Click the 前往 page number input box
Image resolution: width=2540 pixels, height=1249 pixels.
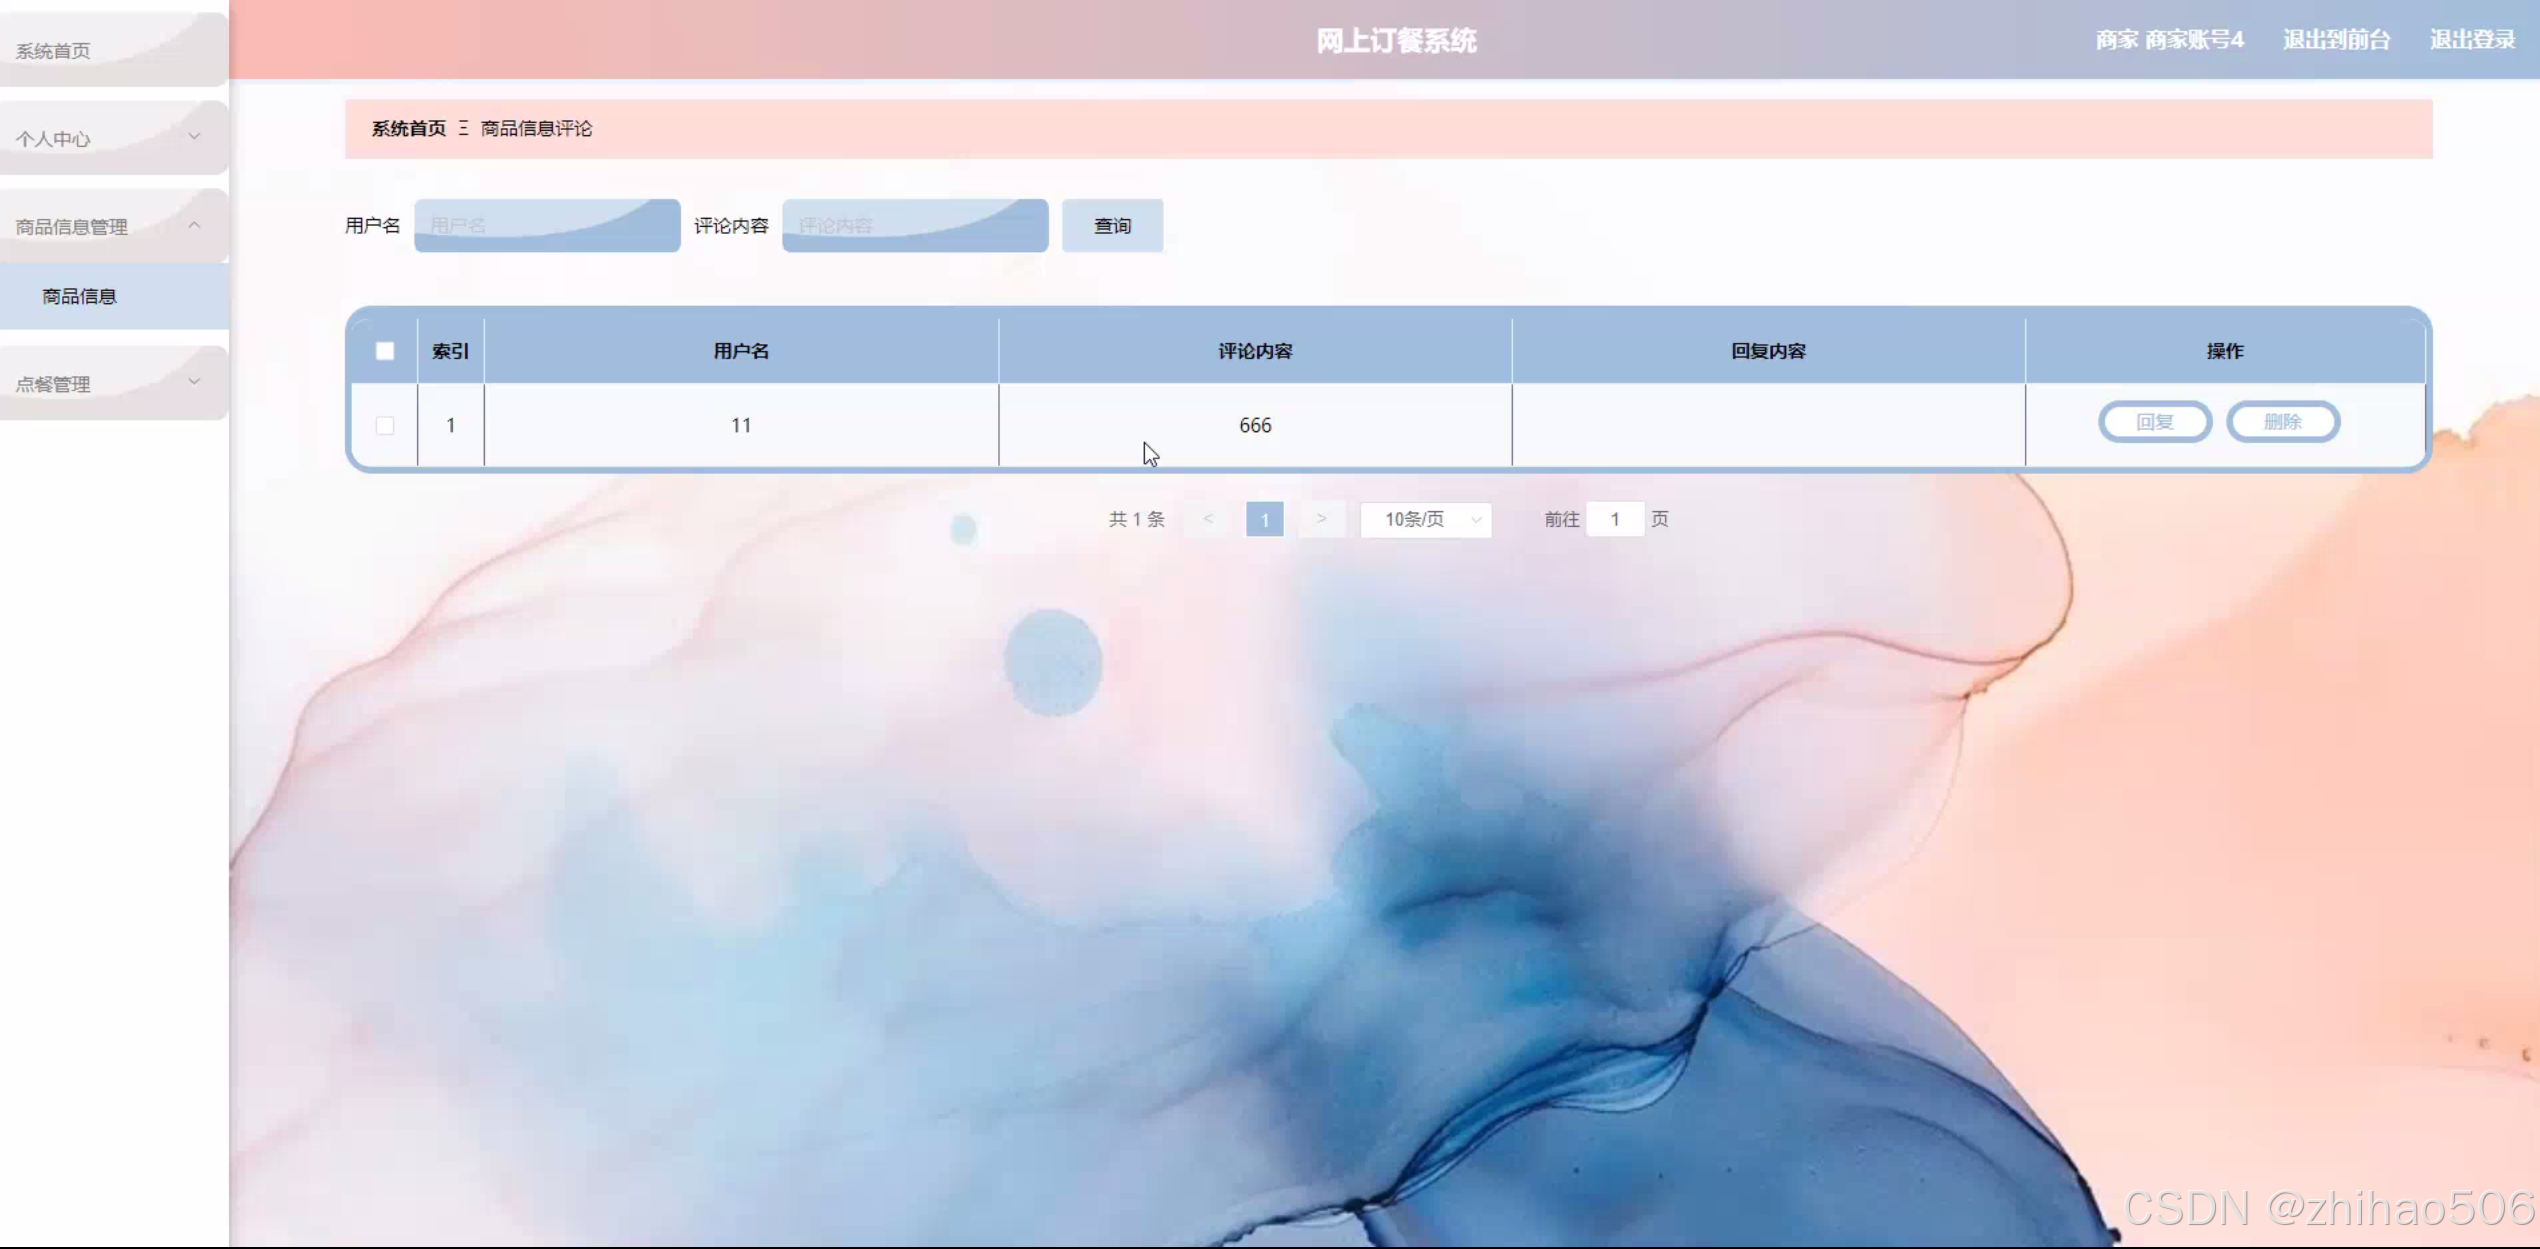[1614, 519]
